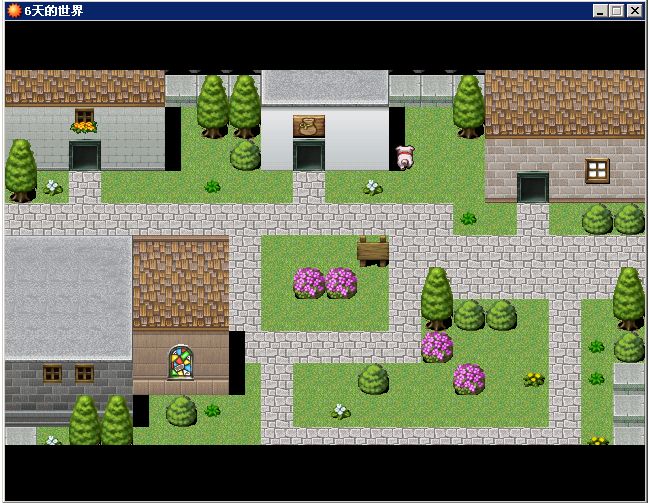
Task: Enter the door below the flower box window
Action: 85,156
